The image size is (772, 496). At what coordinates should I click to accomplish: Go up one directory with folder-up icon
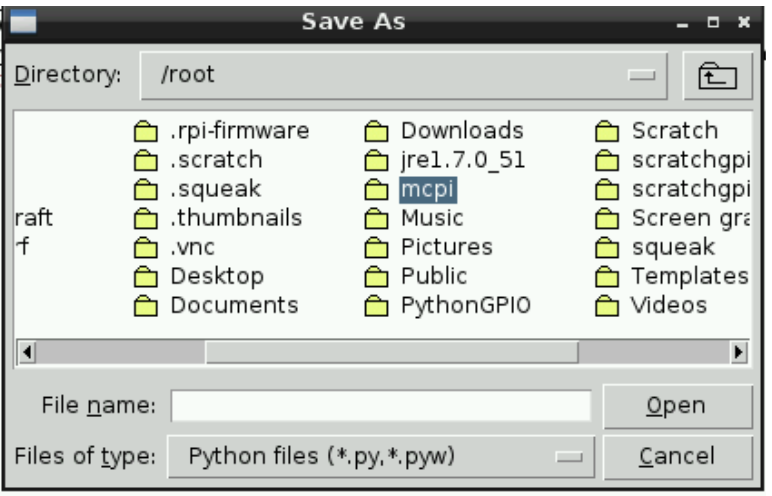[718, 76]
